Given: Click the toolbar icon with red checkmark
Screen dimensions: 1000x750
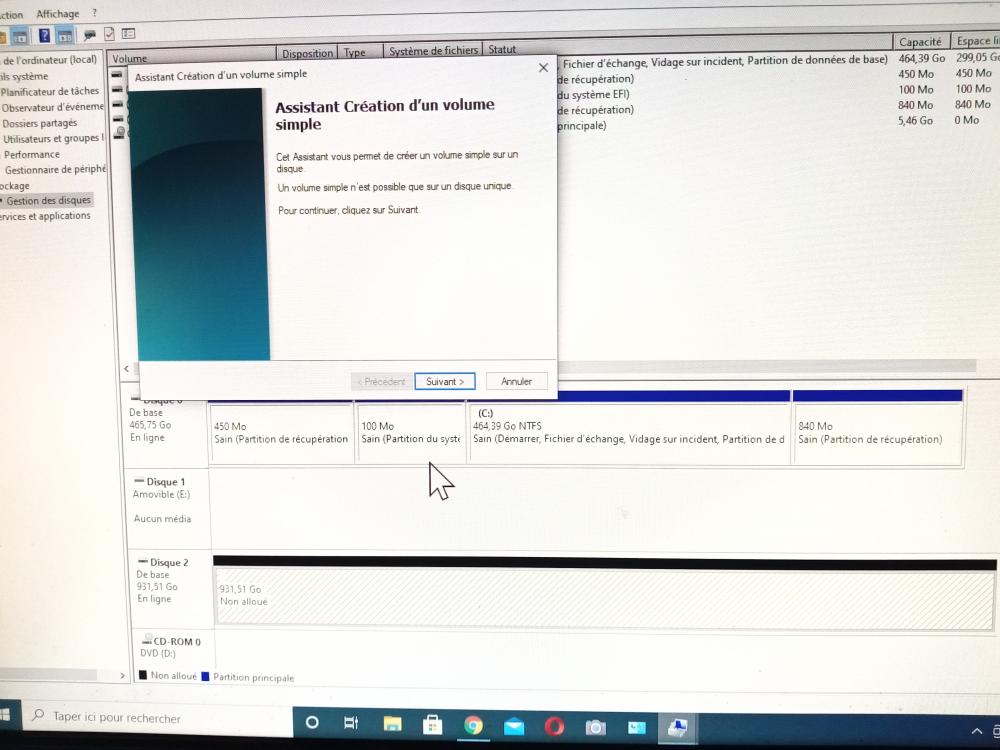Looking at the screenshot, I should (109, 33).
